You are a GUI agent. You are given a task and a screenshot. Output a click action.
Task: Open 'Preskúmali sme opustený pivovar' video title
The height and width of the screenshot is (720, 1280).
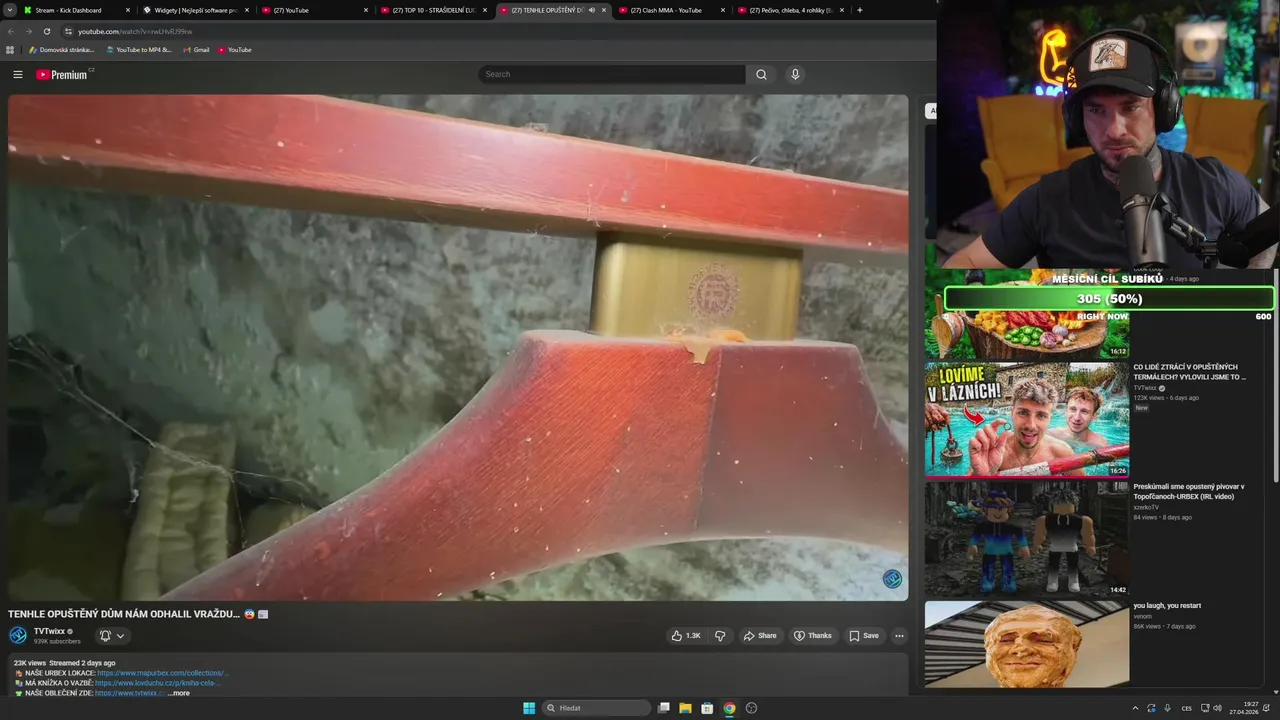tap(1188, 491)
